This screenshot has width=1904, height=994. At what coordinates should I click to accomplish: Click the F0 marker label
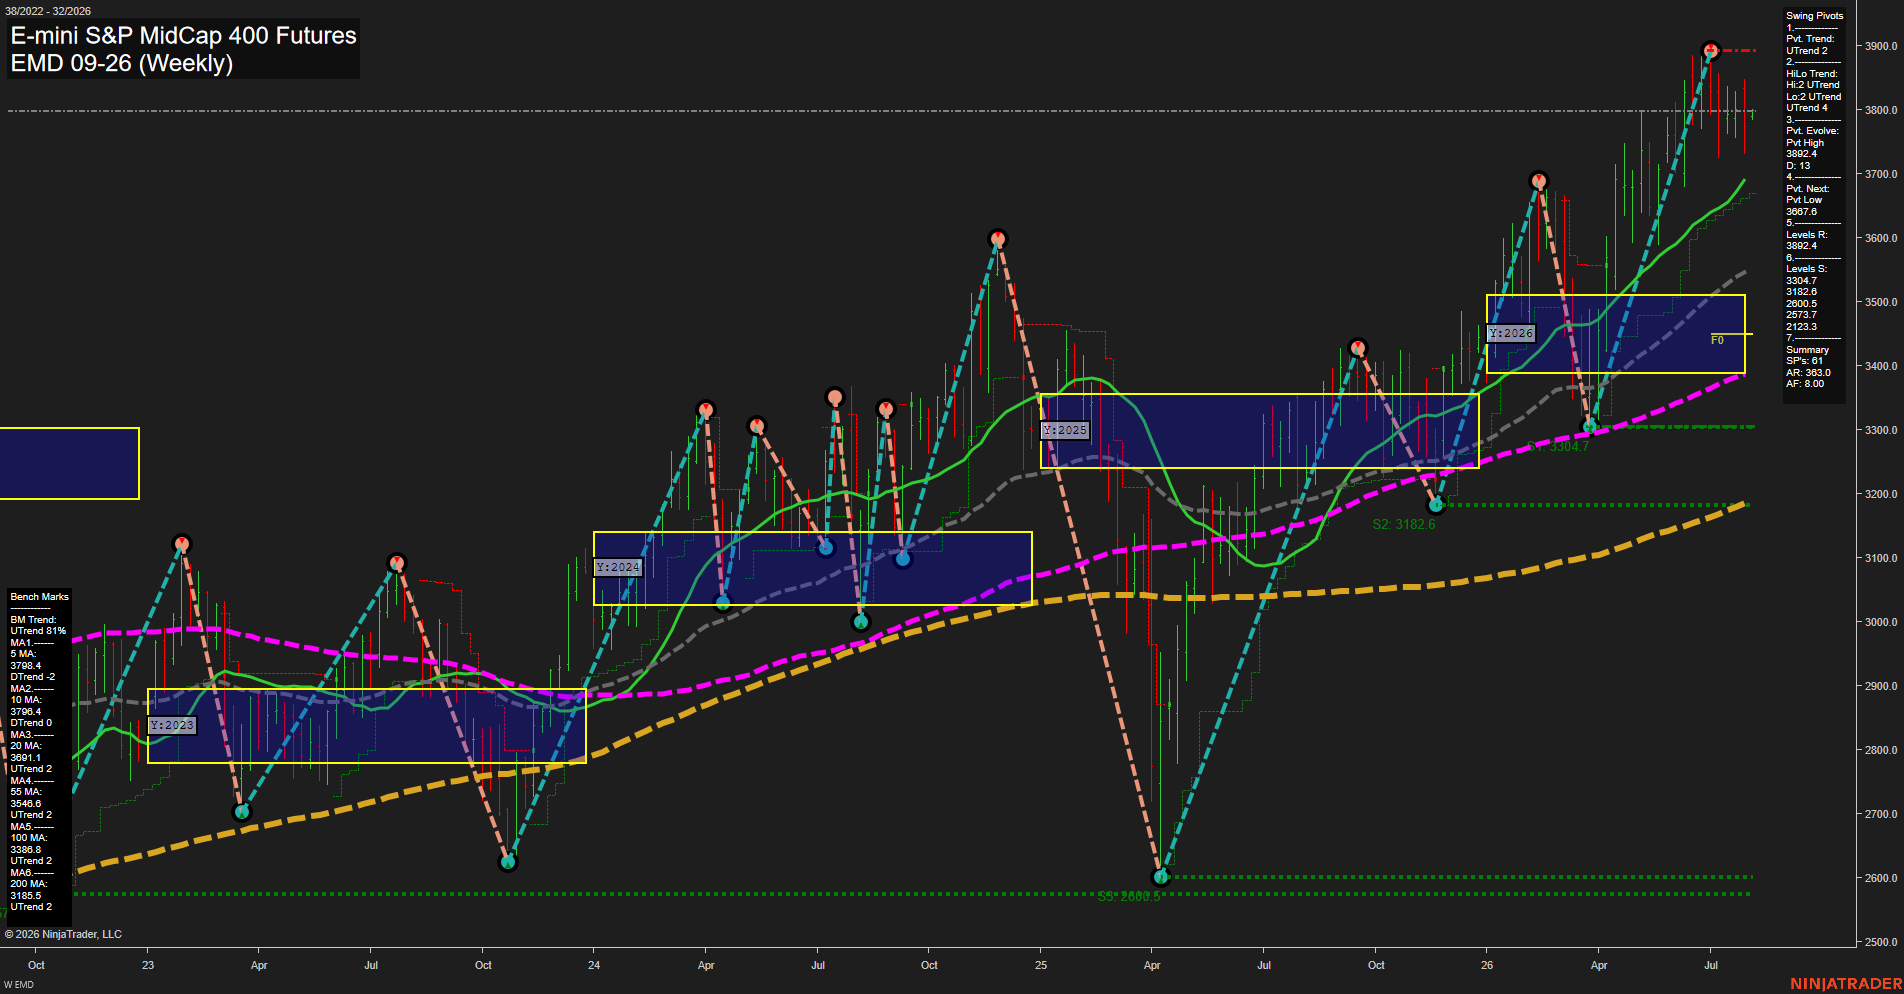(x=1717, y=340)
